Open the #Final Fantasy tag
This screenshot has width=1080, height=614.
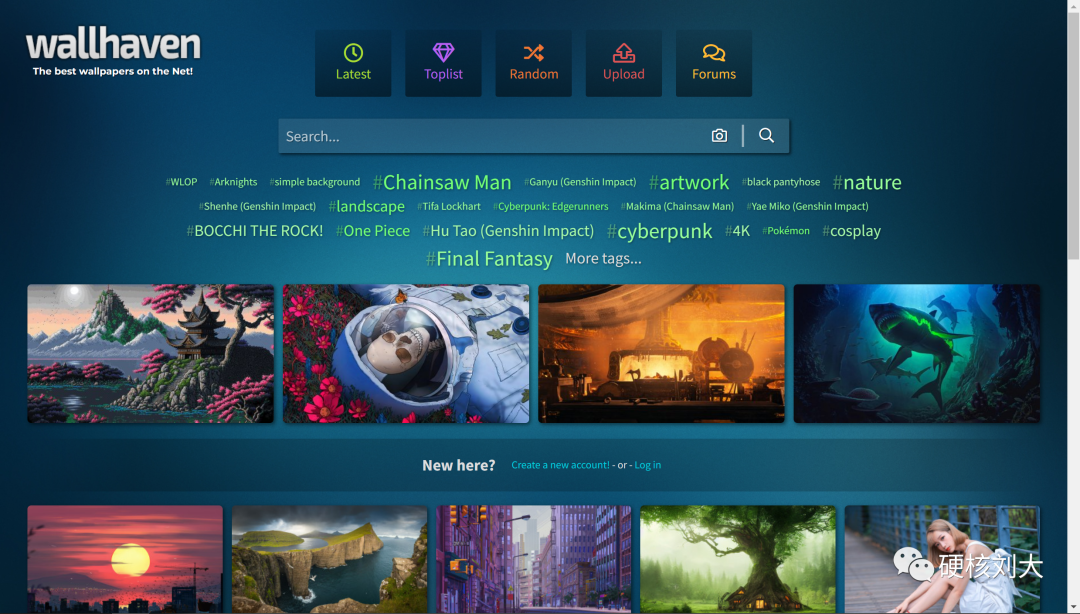tap(489, 258)
